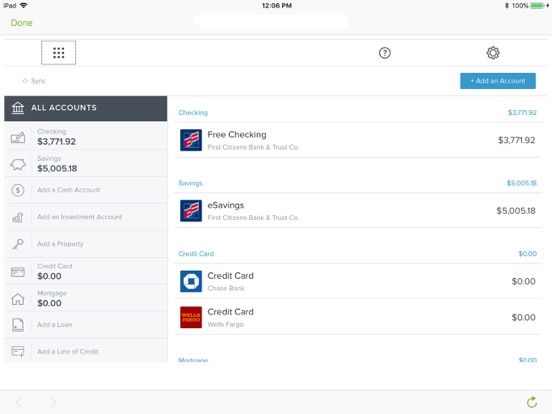Click Wells Fargo card balance $0.00
This screenshot has height=414, width=552.
pyautogui.click(x=523, y=318)
